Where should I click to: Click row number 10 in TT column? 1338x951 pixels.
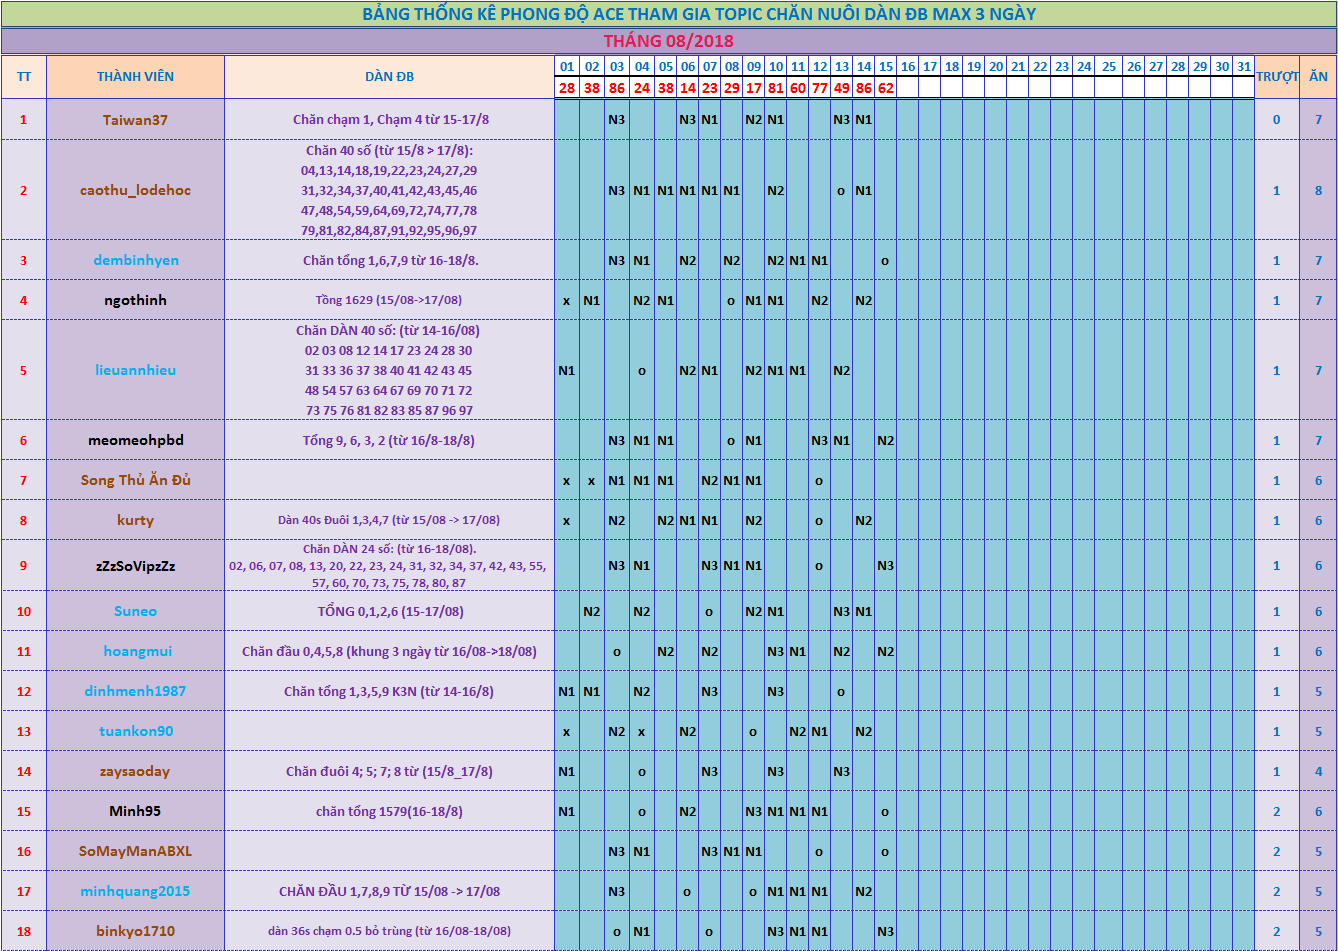click(24, 611)
